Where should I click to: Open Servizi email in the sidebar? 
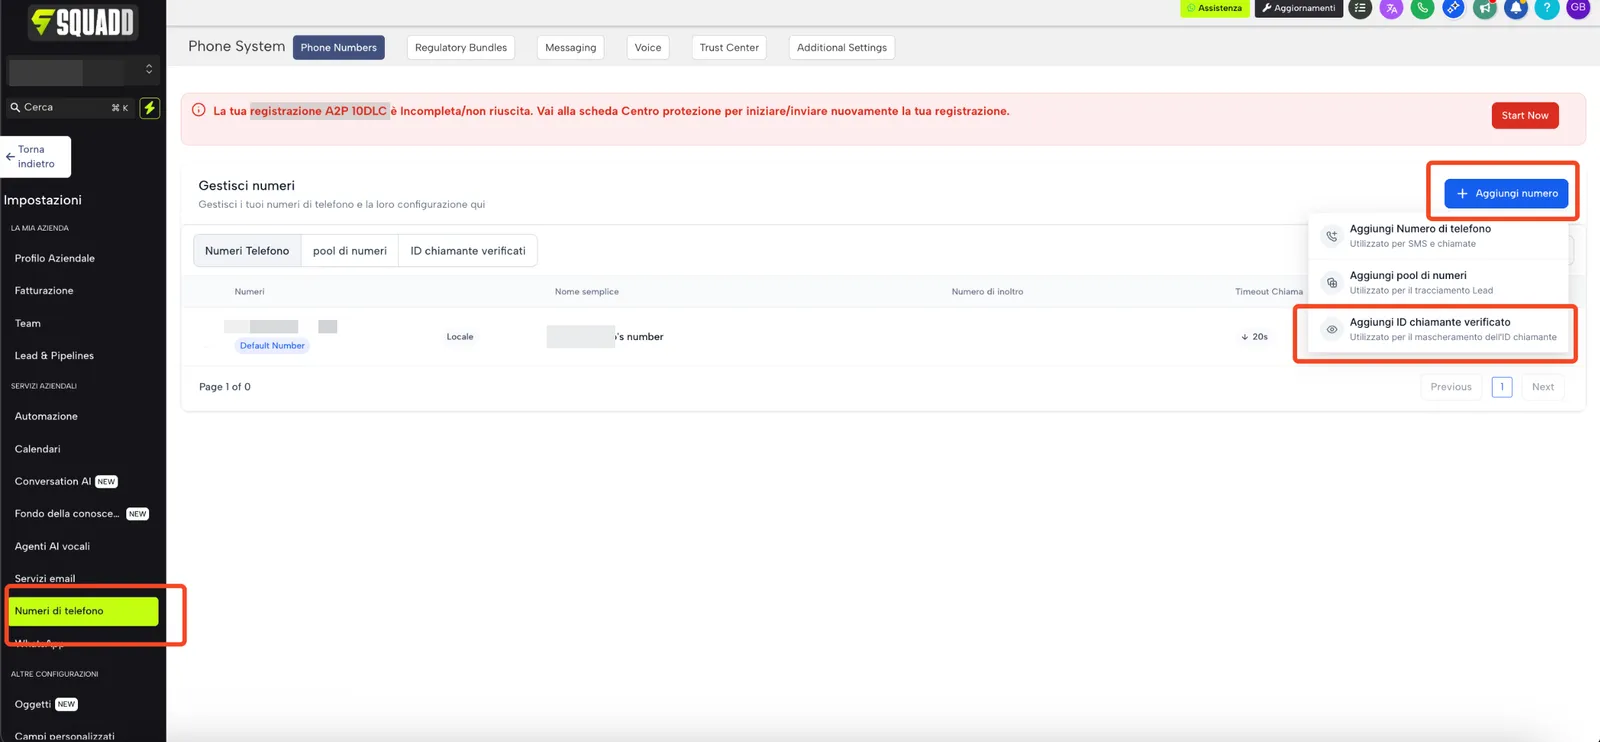coord(45,579)
